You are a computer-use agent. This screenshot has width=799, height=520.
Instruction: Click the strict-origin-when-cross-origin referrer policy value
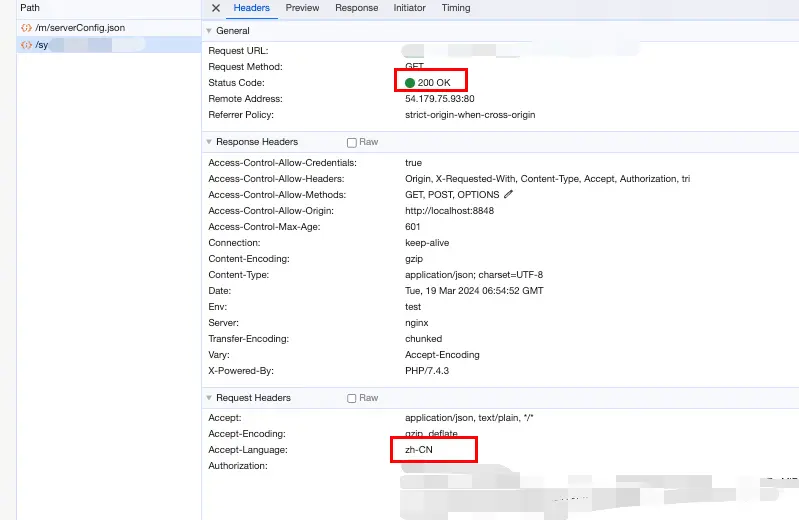click(470, 115)
